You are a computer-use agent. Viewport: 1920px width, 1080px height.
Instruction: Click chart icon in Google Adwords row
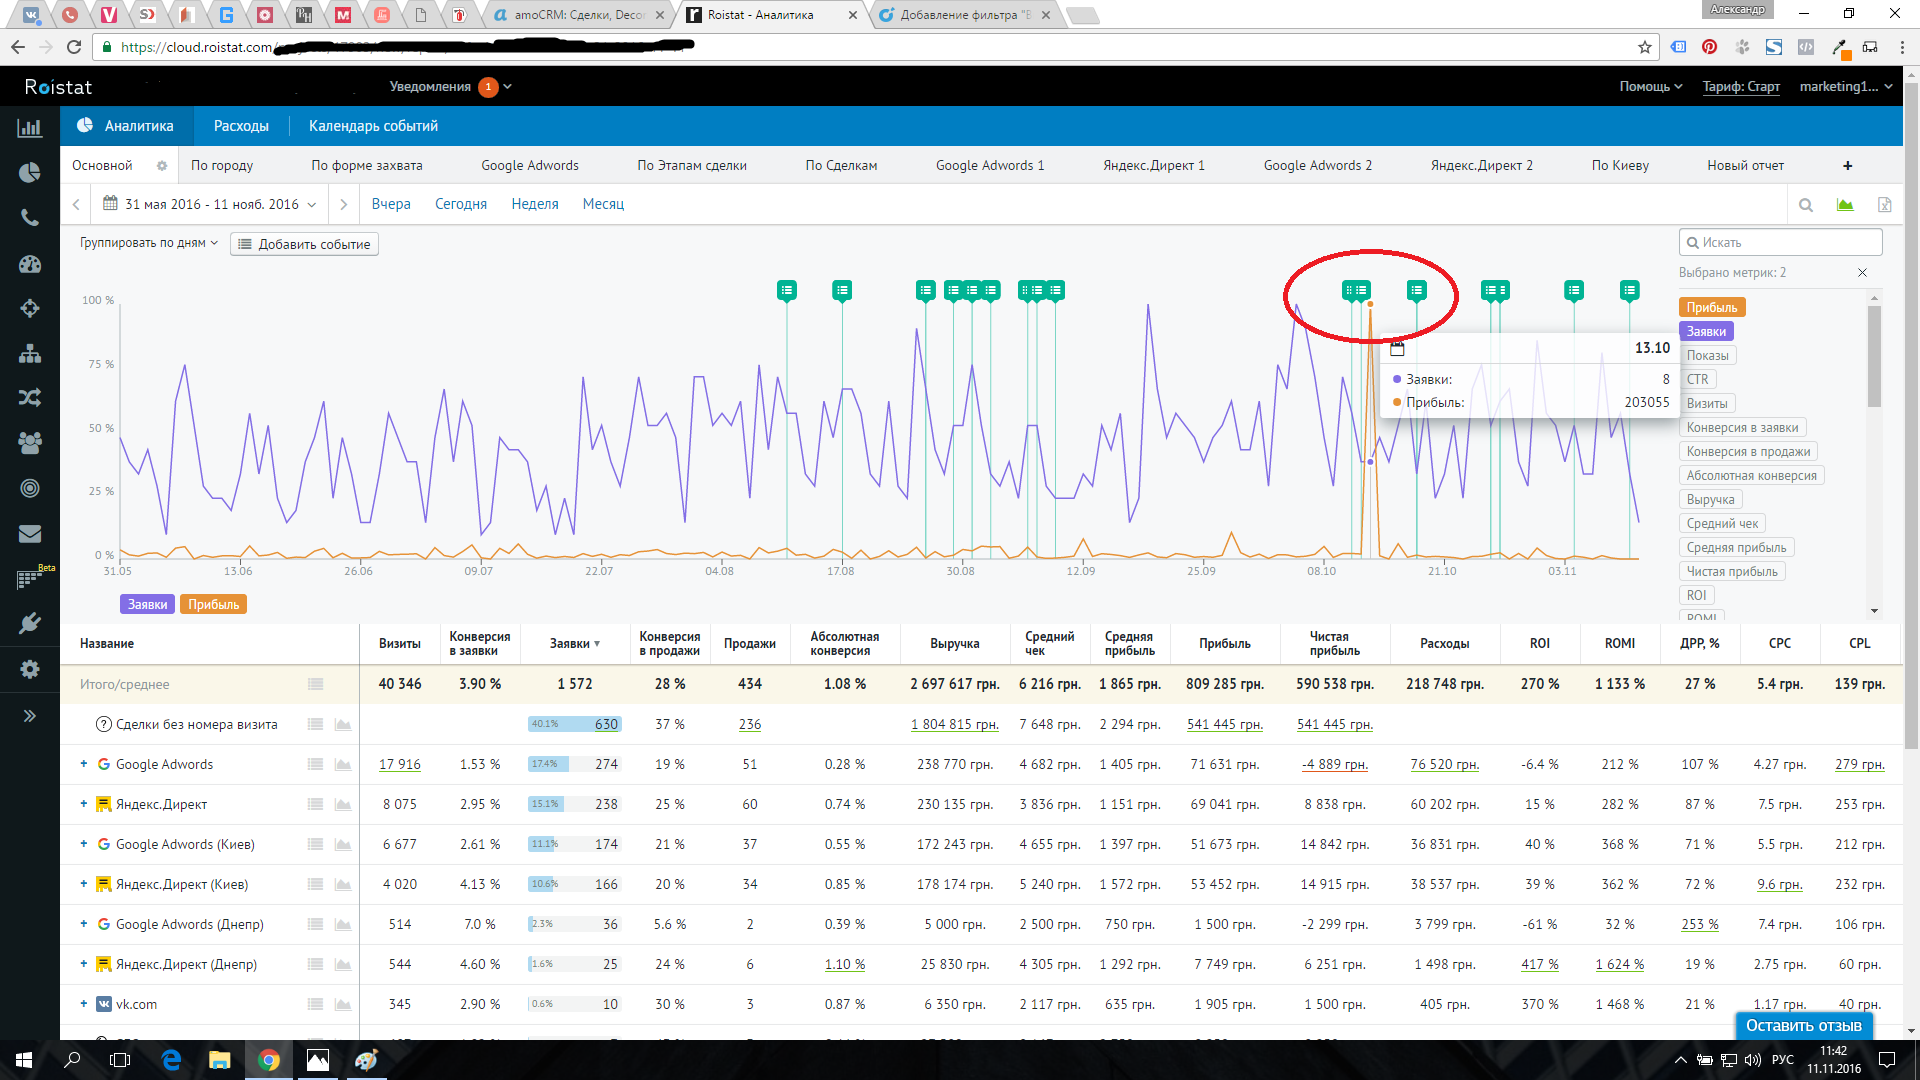point(343,765)
